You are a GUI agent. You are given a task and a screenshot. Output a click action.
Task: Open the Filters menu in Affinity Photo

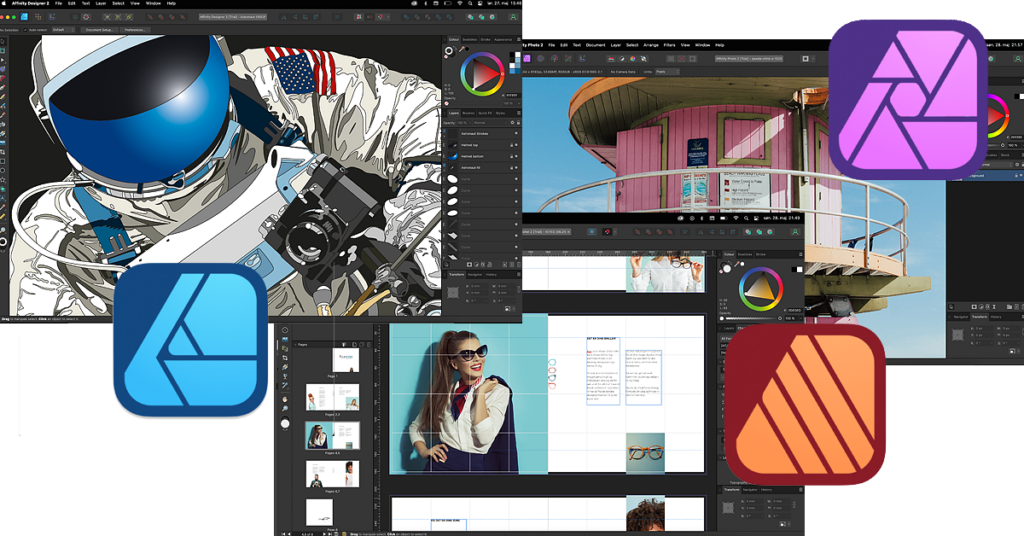[x=669, y=45]
